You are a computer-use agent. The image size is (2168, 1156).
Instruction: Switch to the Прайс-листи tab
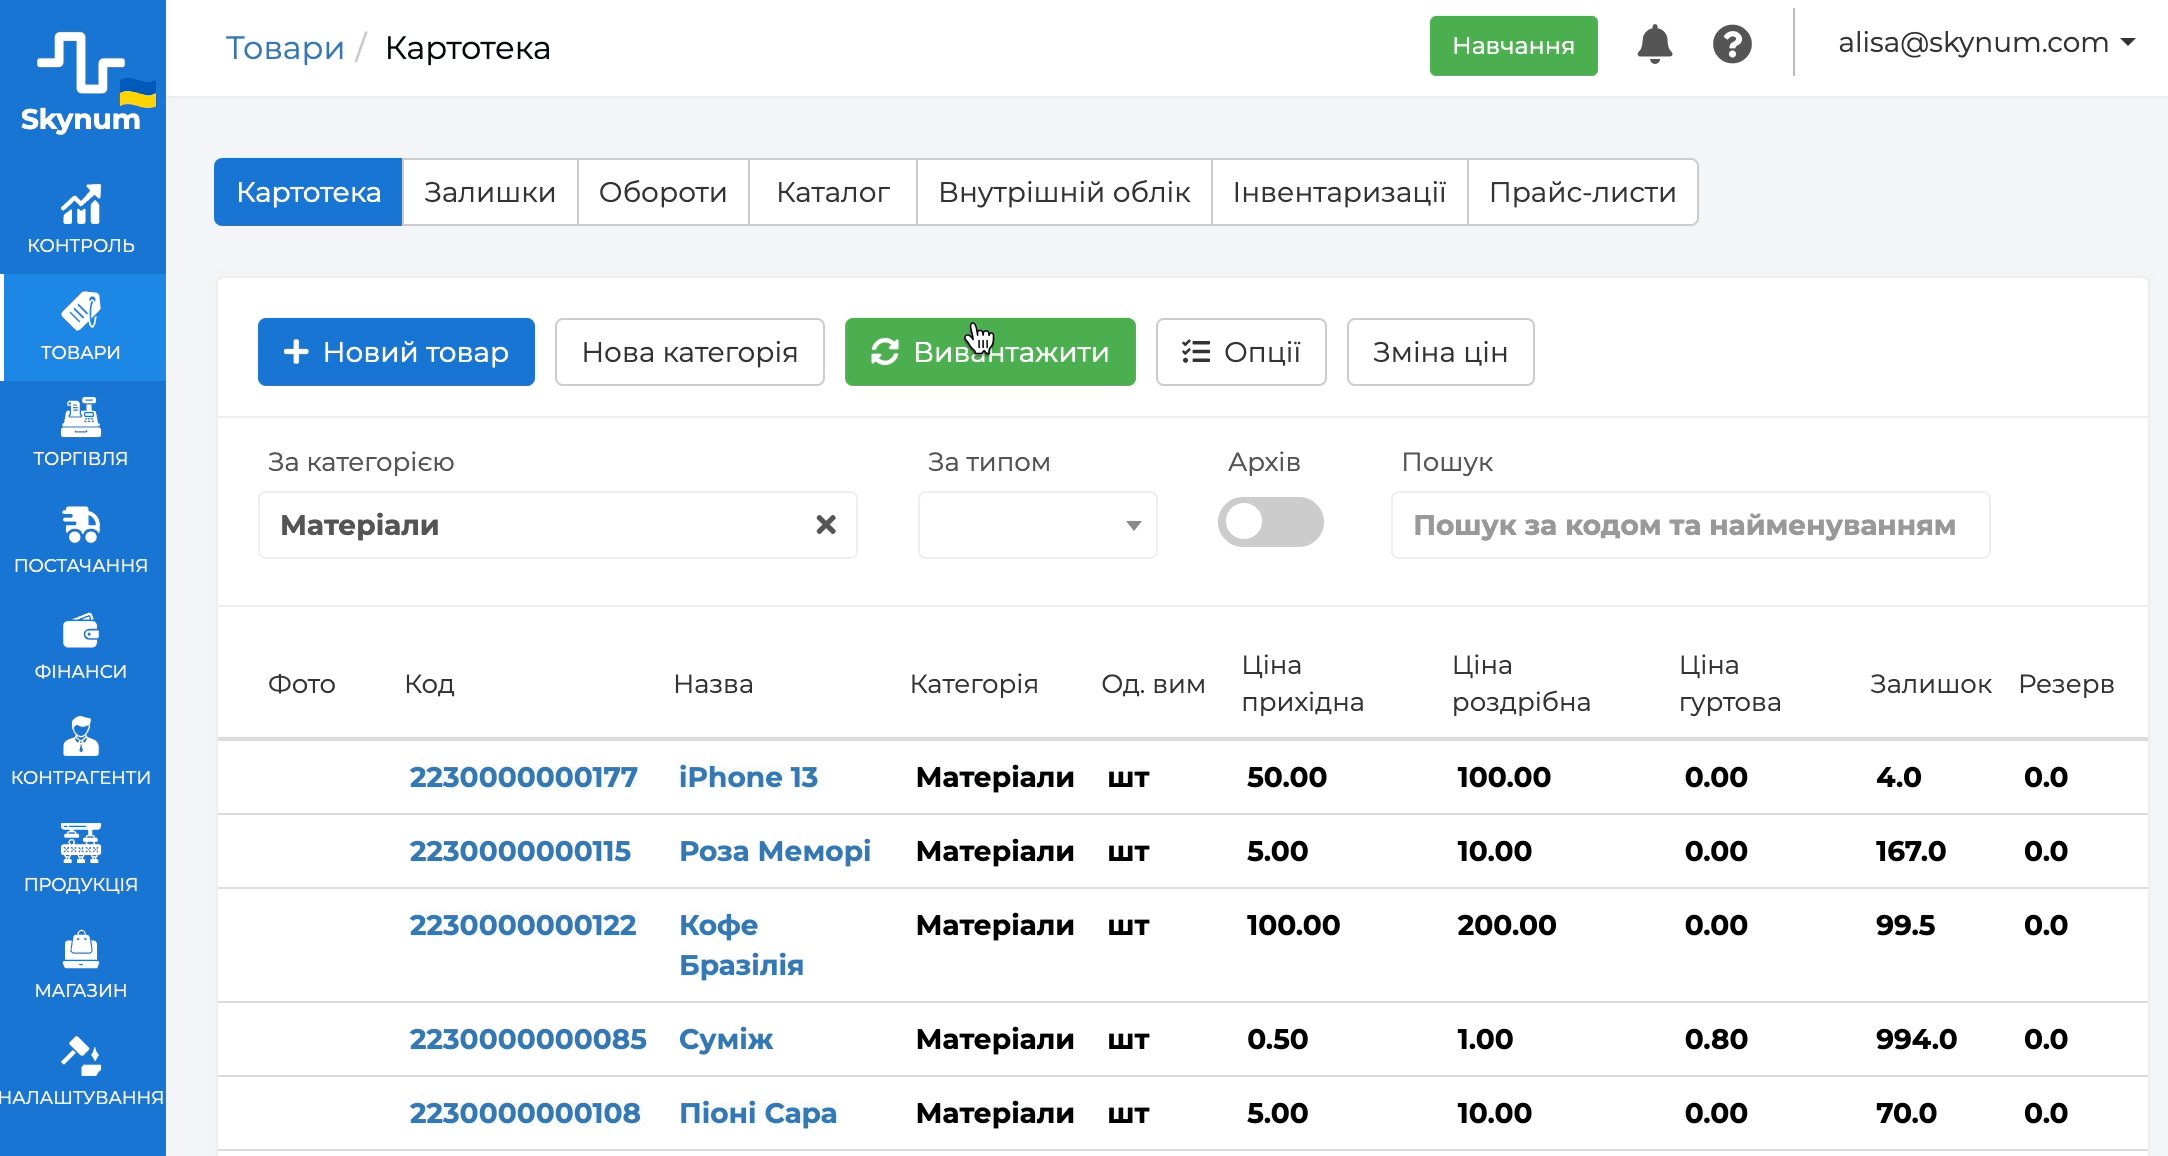pos(1582,192)
